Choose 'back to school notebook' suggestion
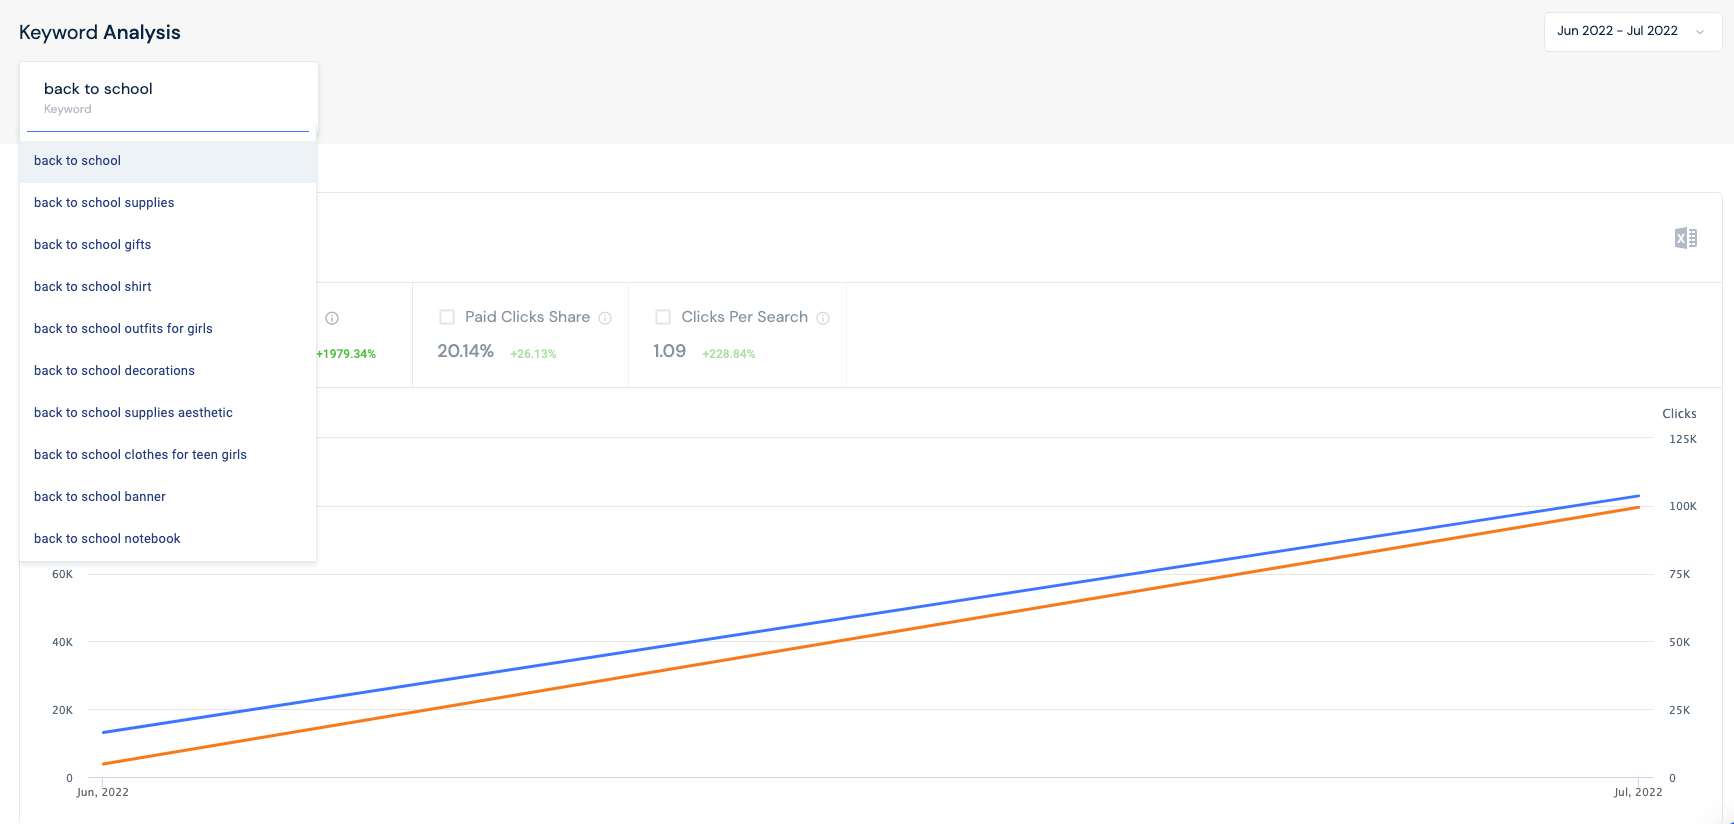The image size is (1734, 824). (107, 539)
